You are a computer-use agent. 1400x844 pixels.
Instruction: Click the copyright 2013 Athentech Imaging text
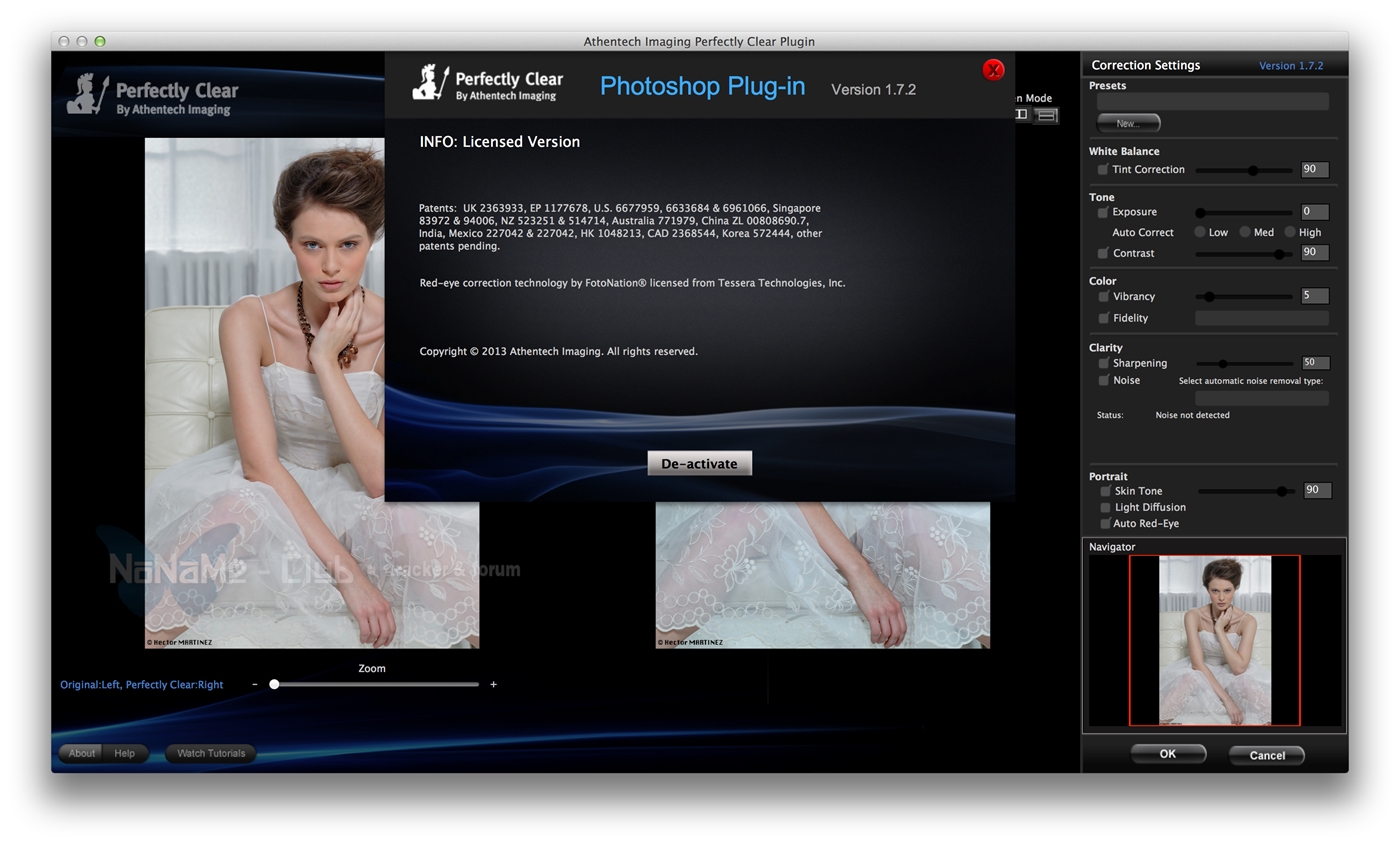(x=558, y=351)
